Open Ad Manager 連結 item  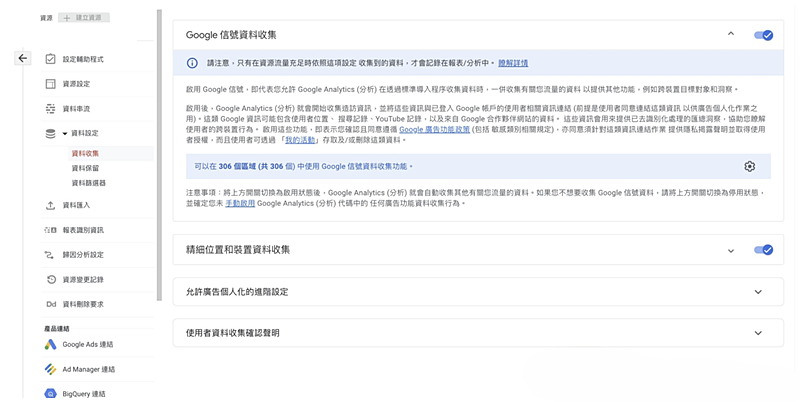[x=88, y=369]
